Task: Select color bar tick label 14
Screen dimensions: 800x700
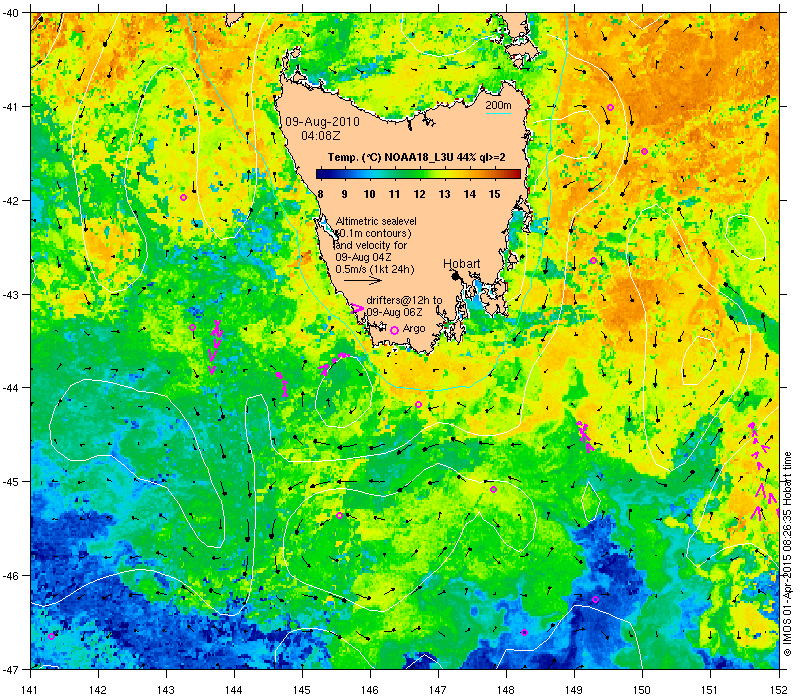Action: (x=469, y=194)
